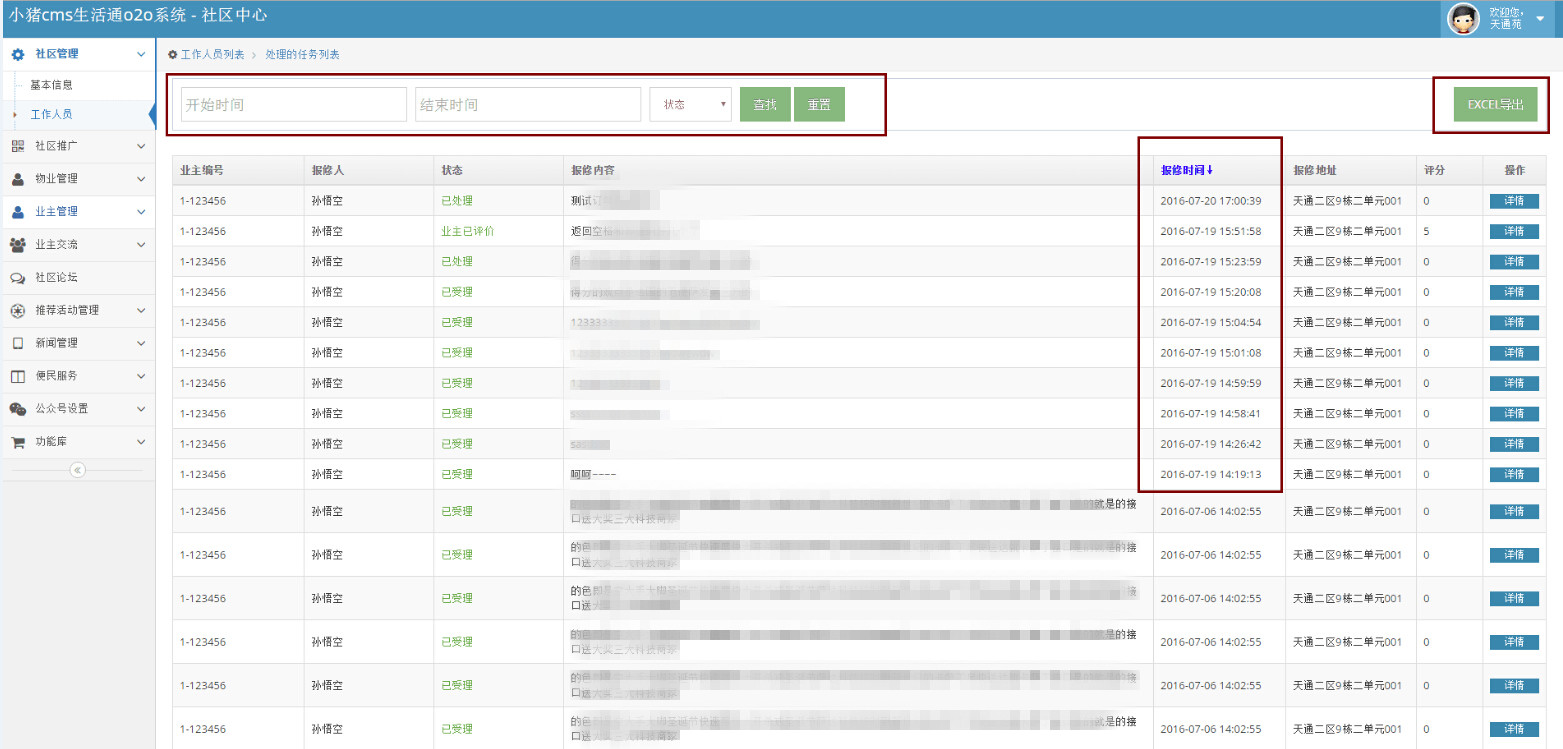Collapse sidebar with the double-arrow icon
1563x749 pixels.
(78, 470)
